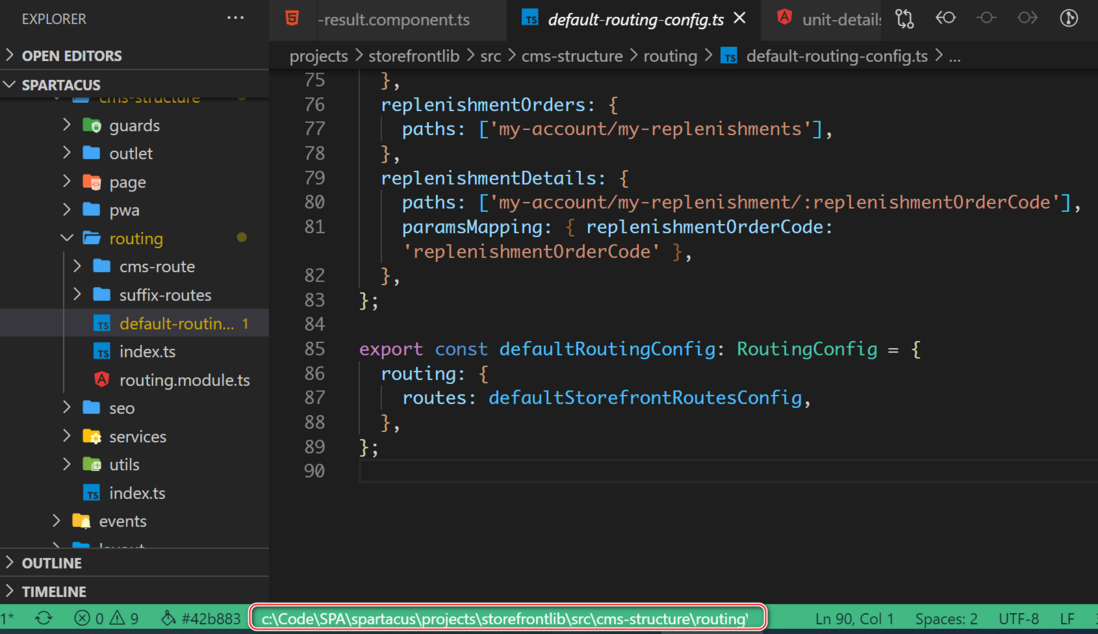The width and height of the screenshot is (1098, 634).
Task: Click the services folder icon
Action: click(x=92, y=436)
